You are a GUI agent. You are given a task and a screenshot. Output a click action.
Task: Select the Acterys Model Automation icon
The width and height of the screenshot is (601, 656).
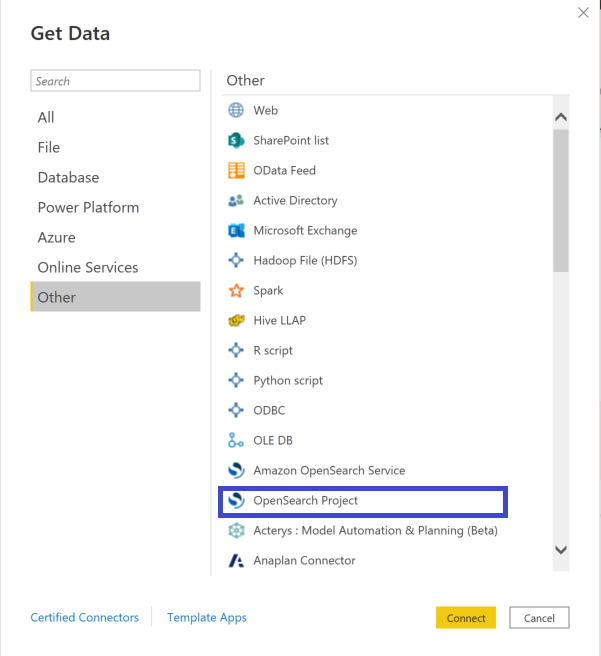(x=236, y=530)
